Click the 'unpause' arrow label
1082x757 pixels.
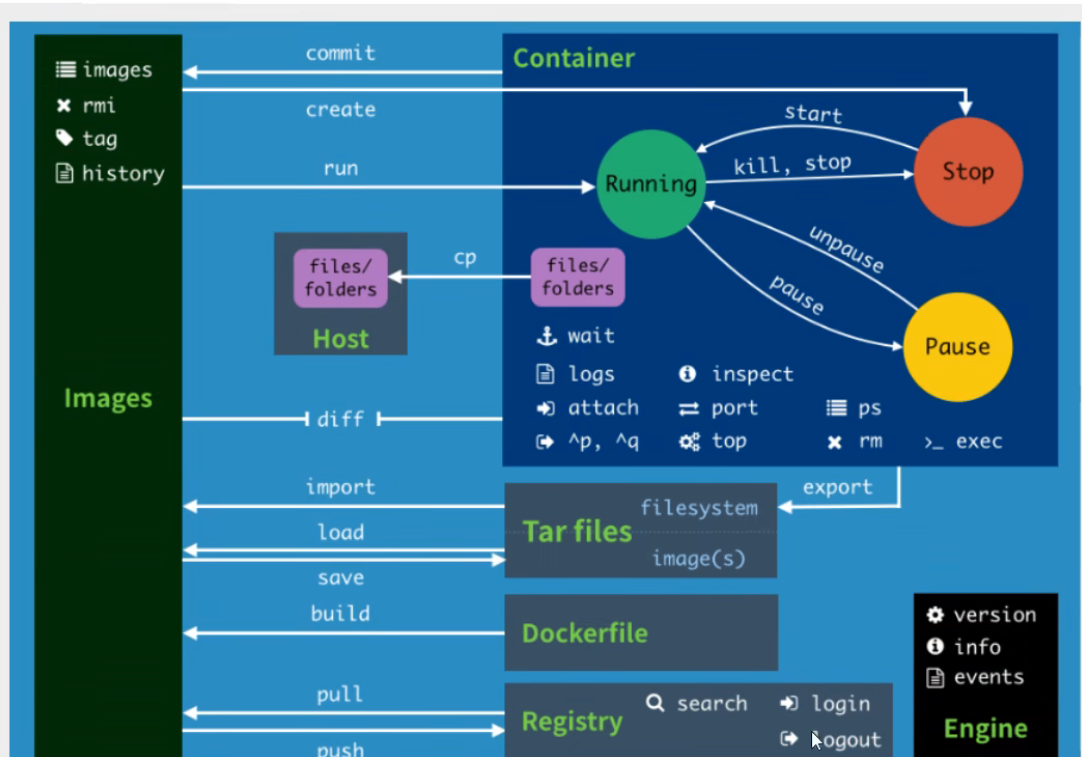[847, 249]
